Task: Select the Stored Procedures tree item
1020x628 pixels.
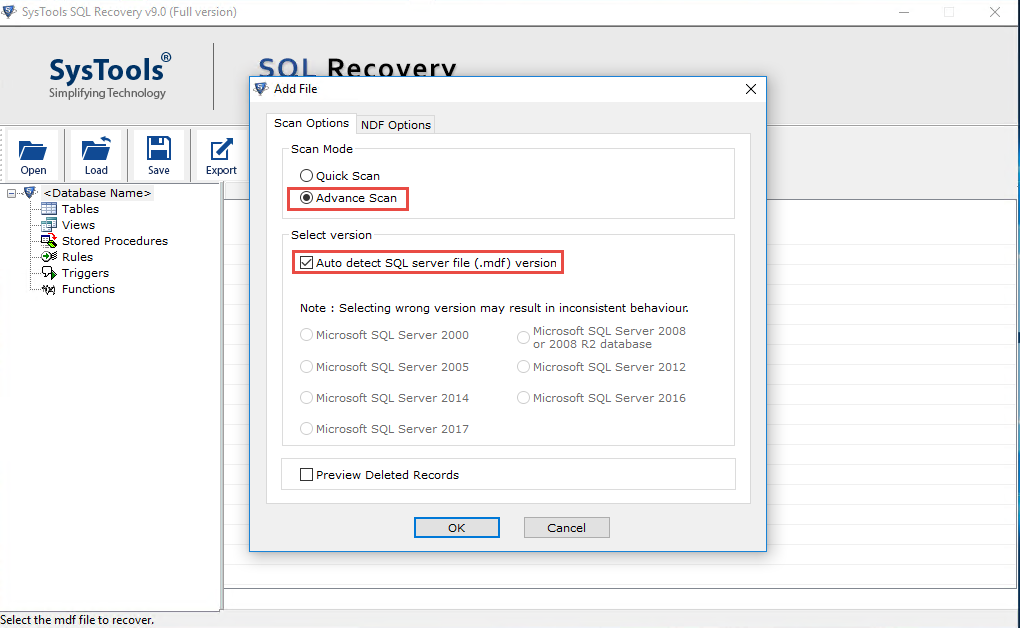Action: 114,241
